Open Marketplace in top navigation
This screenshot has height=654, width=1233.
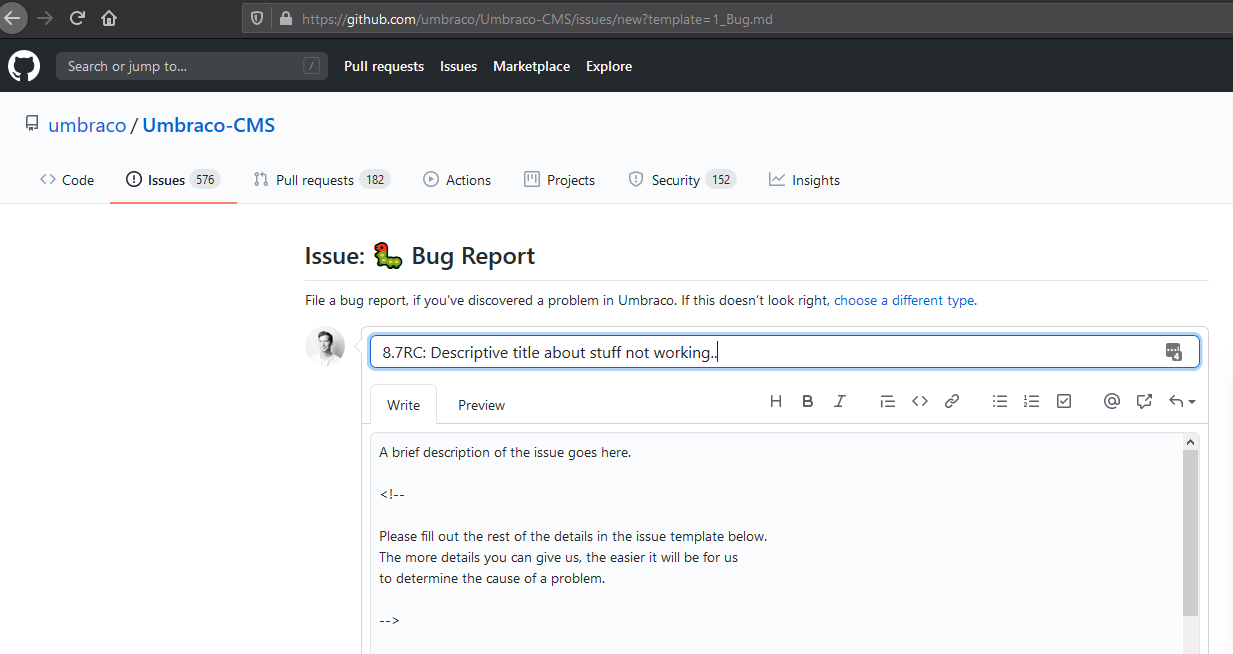point(531,66)
